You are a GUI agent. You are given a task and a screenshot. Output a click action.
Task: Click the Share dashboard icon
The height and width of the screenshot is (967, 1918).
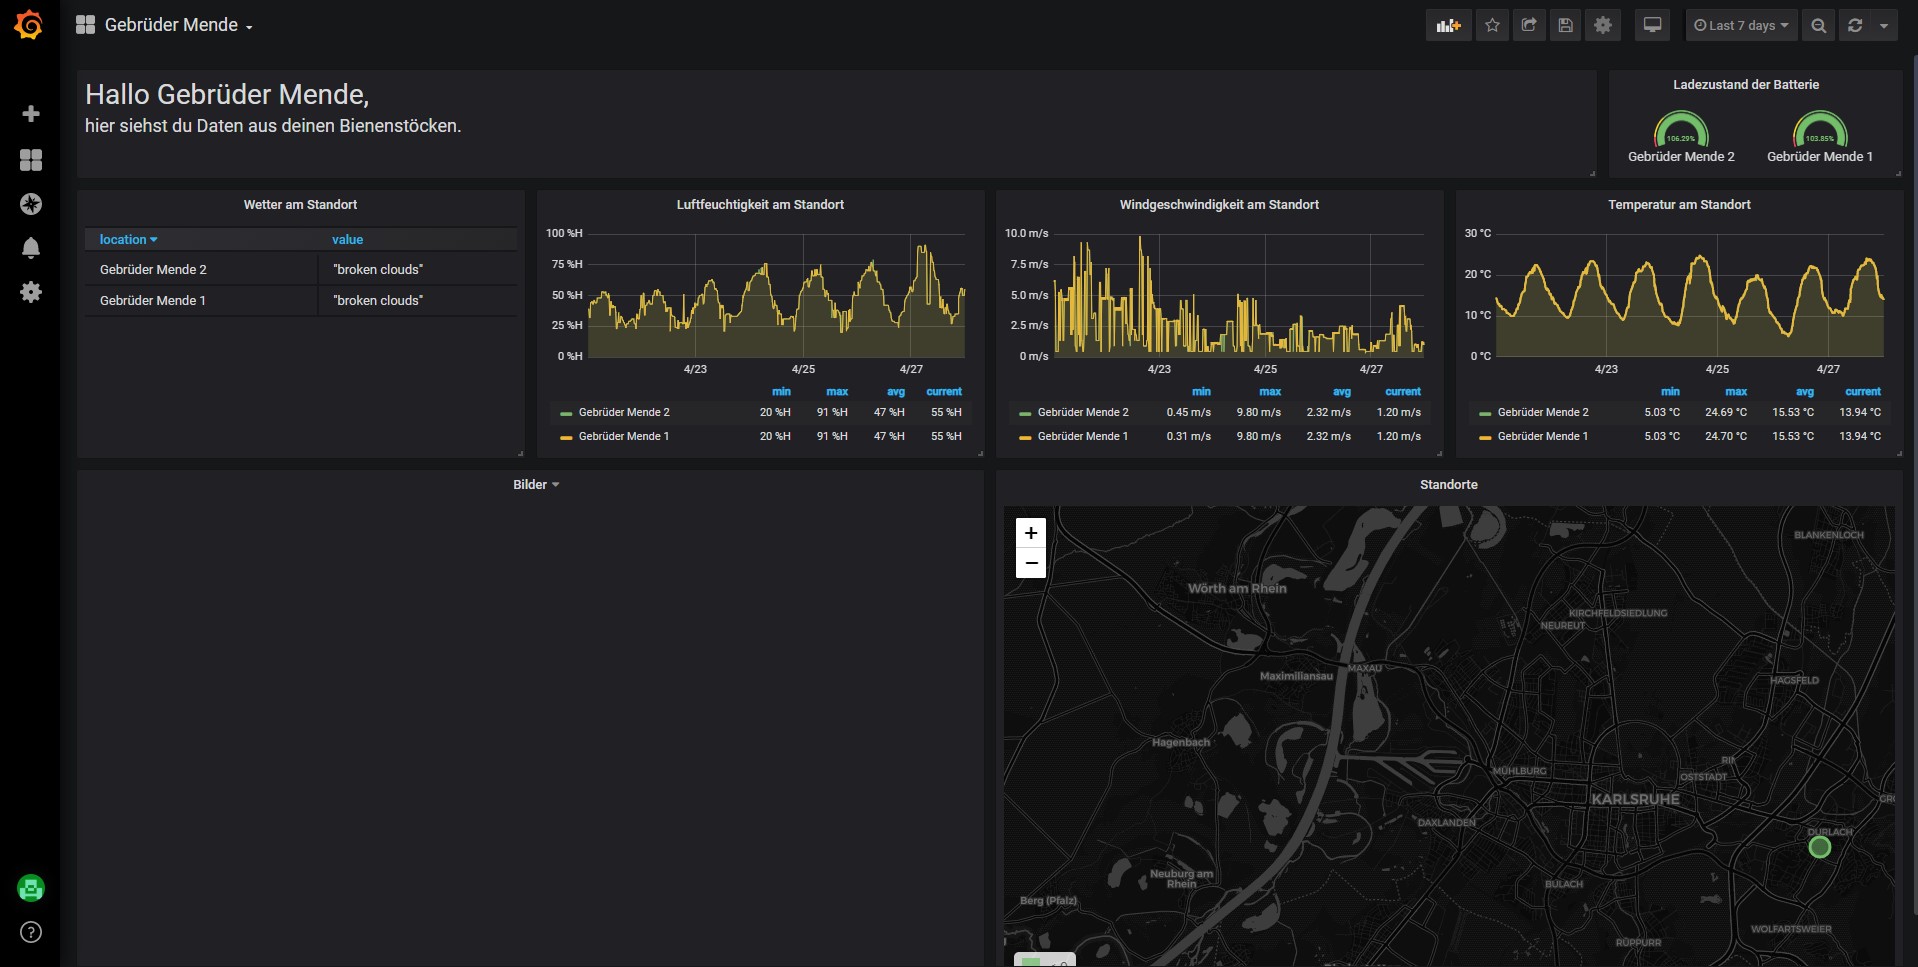tap(1529, 25)
